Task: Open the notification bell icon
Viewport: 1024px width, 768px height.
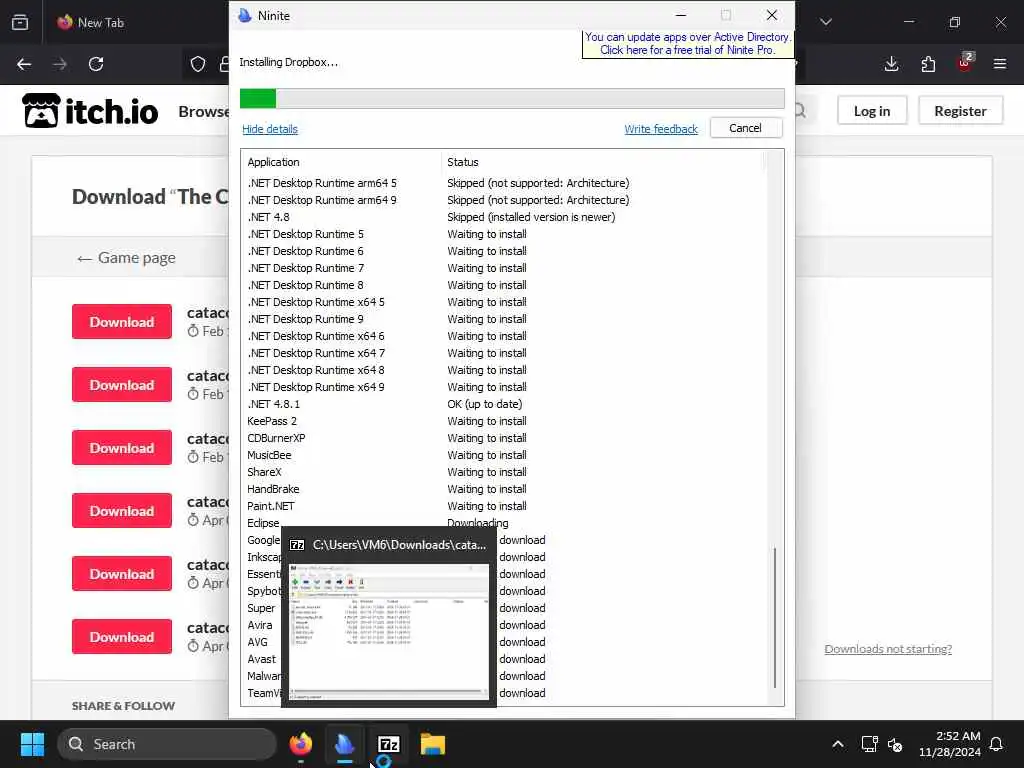Action: [997, 744]
